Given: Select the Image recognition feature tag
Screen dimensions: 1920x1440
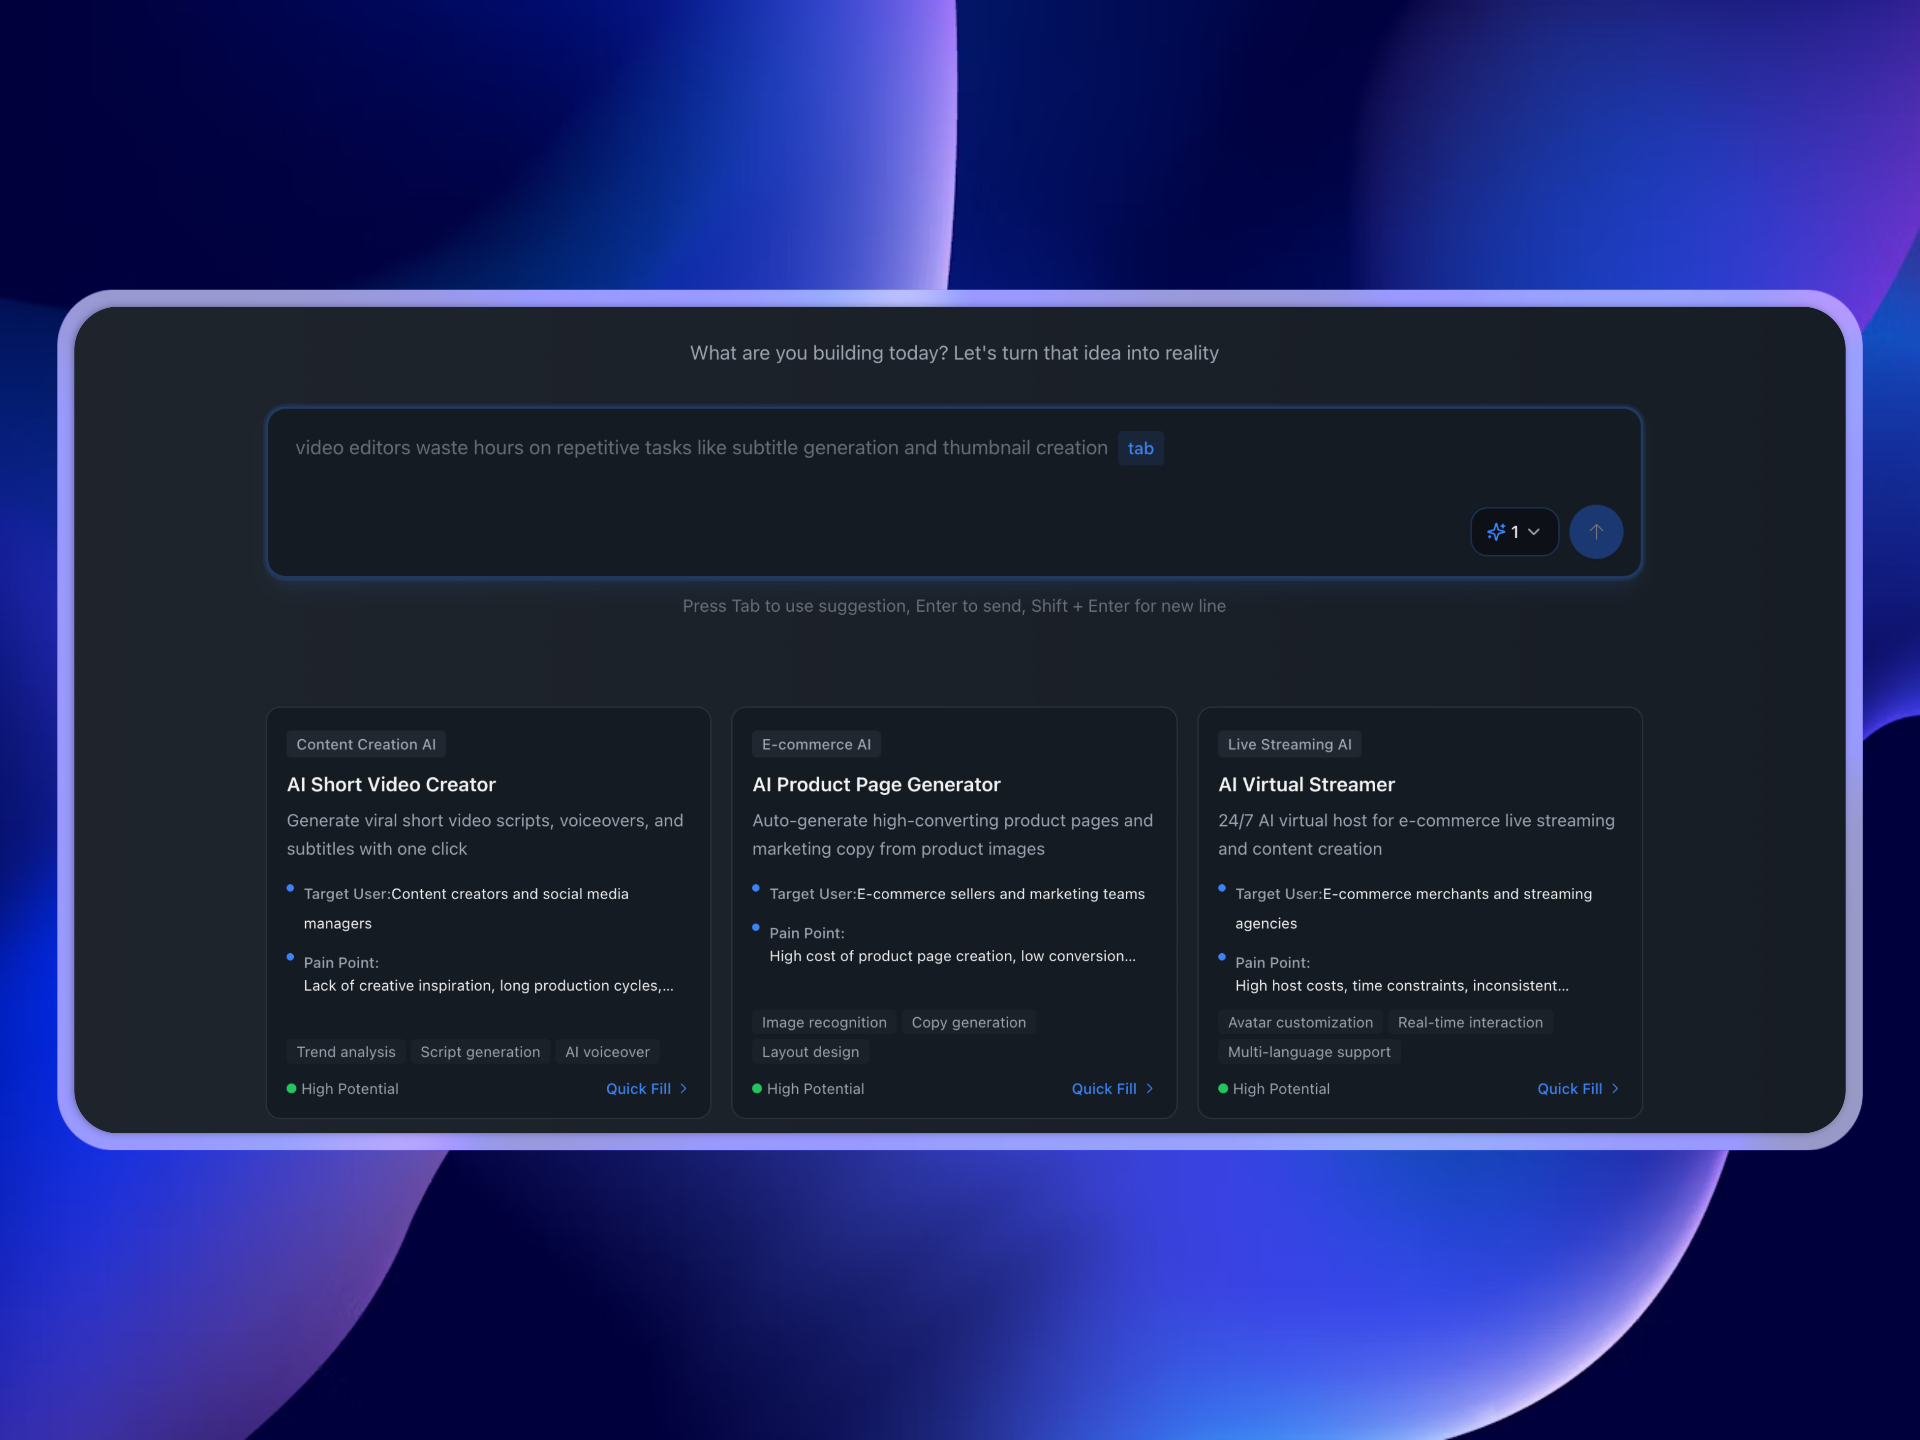Looking at the screenshot, I should pyautogui.click(x=824, y=1022).
